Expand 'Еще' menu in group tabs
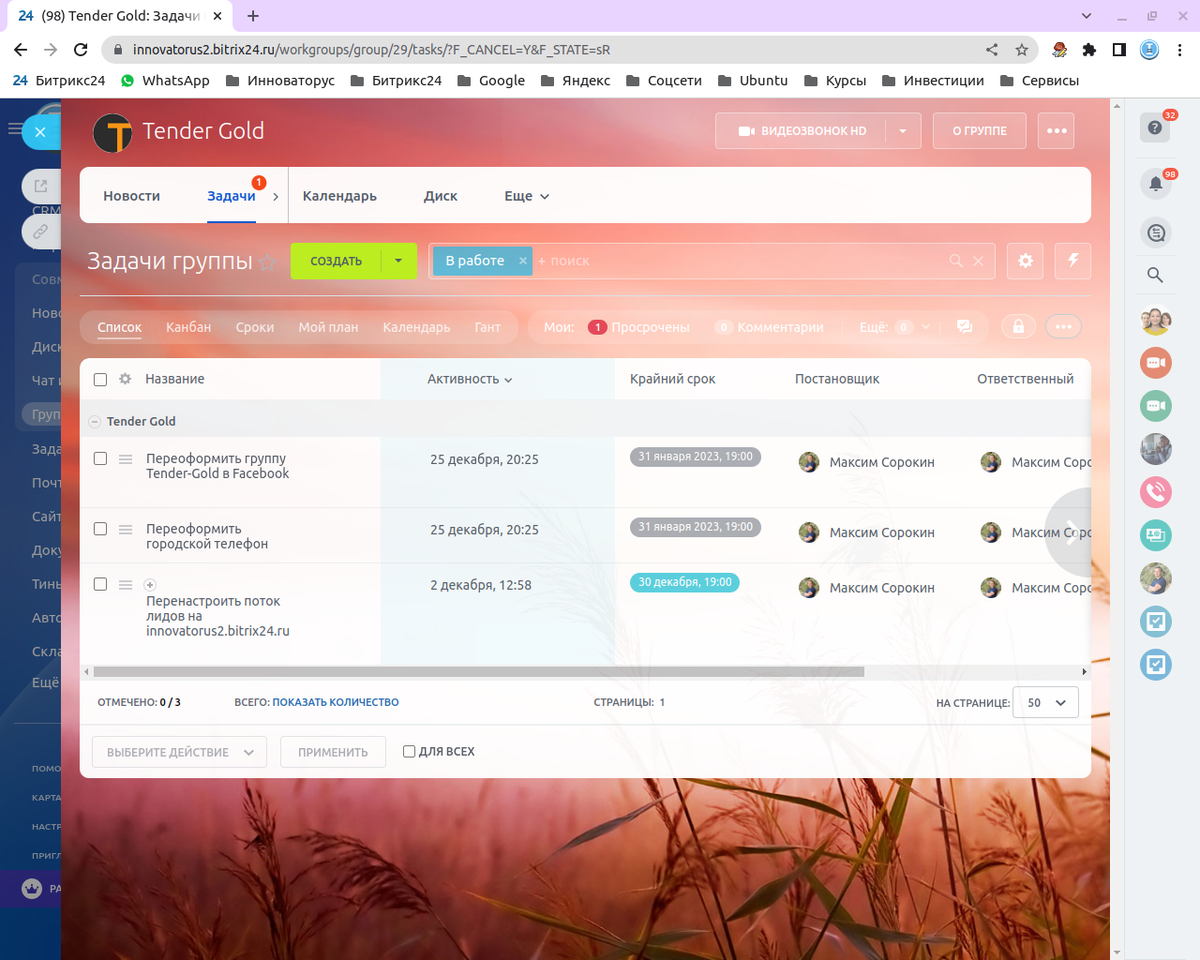This screenshot has width=1200, height=960. coord(527,196)
